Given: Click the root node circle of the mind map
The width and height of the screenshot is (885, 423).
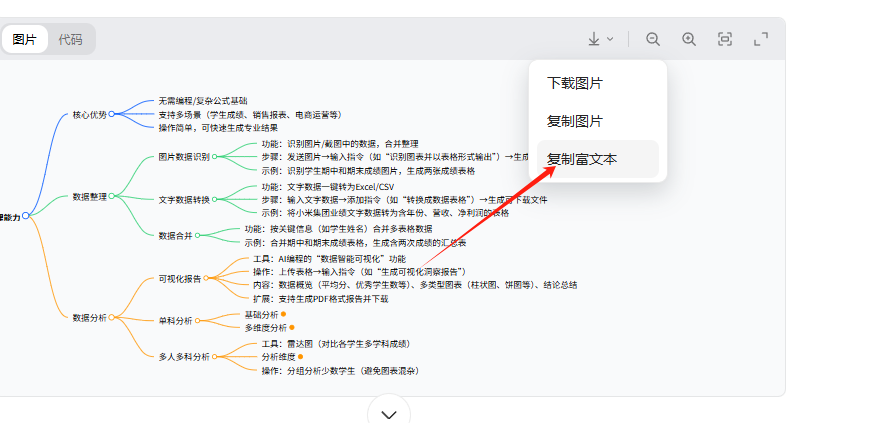Looking at the screenshot, I should point(25,215).
